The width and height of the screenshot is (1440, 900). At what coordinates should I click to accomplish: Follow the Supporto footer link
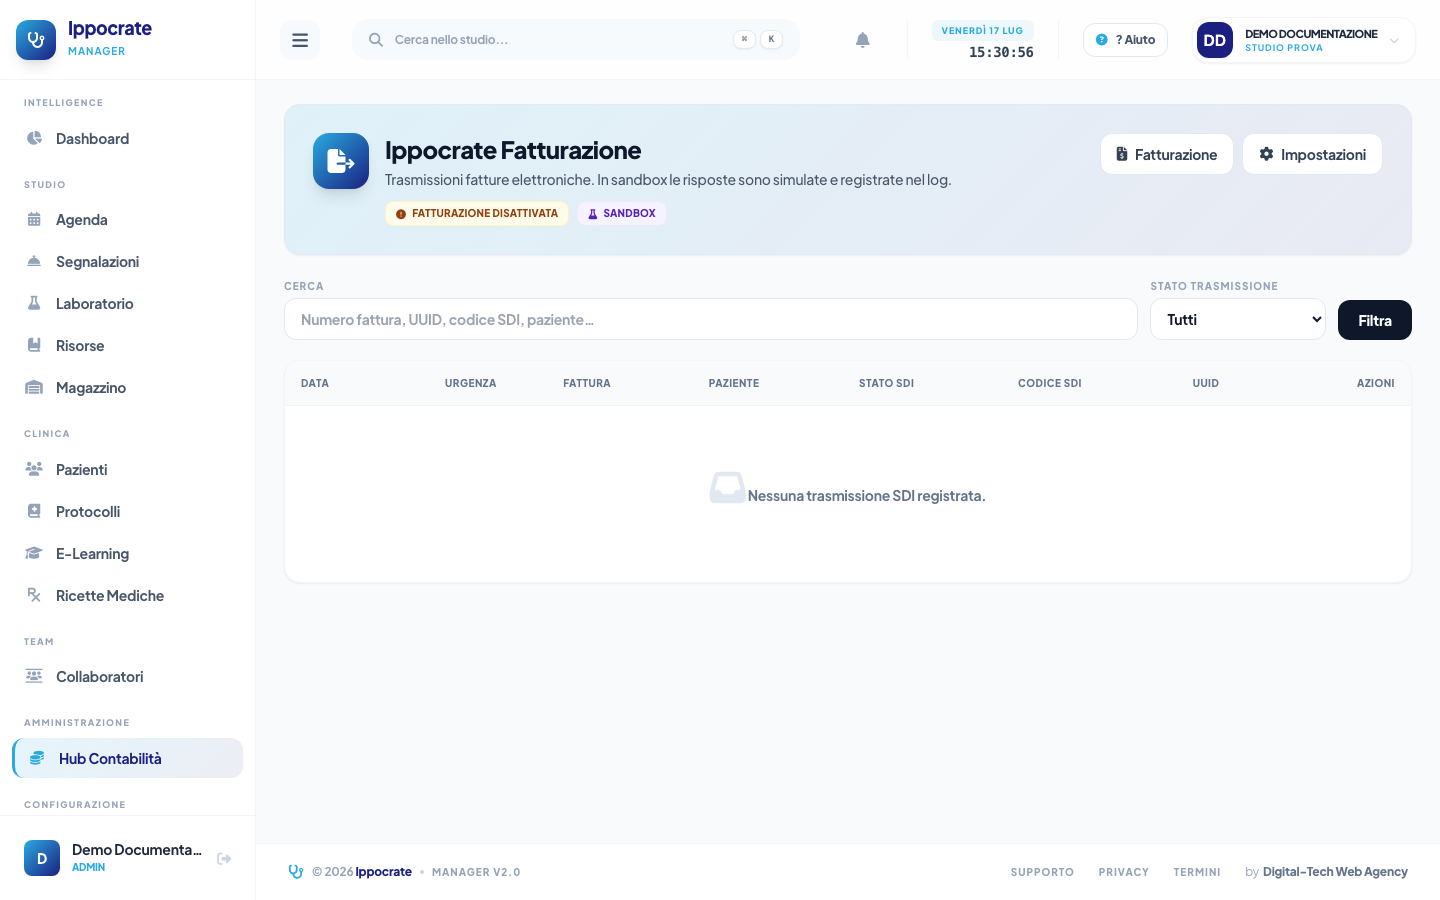1042,872
